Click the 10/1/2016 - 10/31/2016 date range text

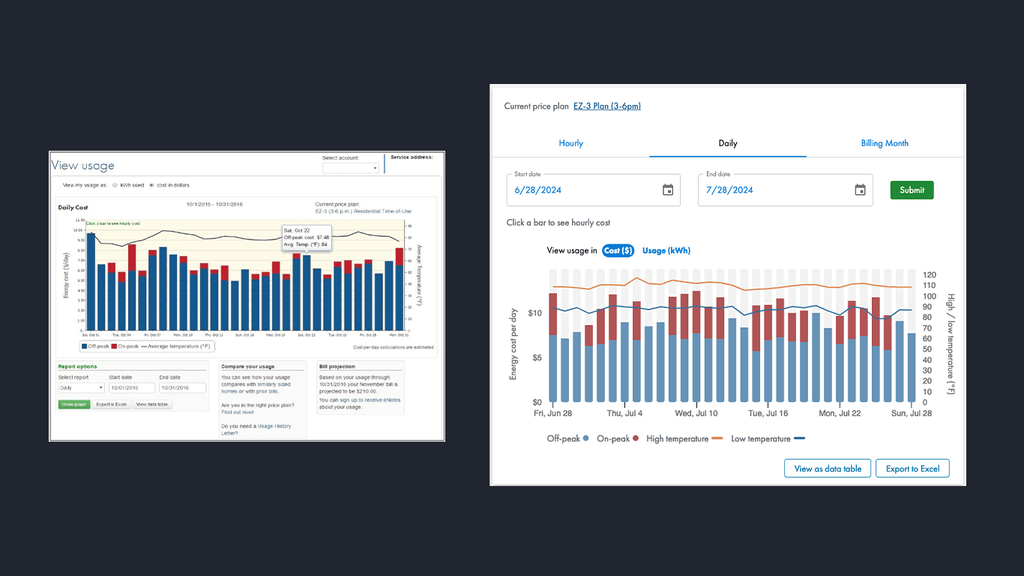214,204
